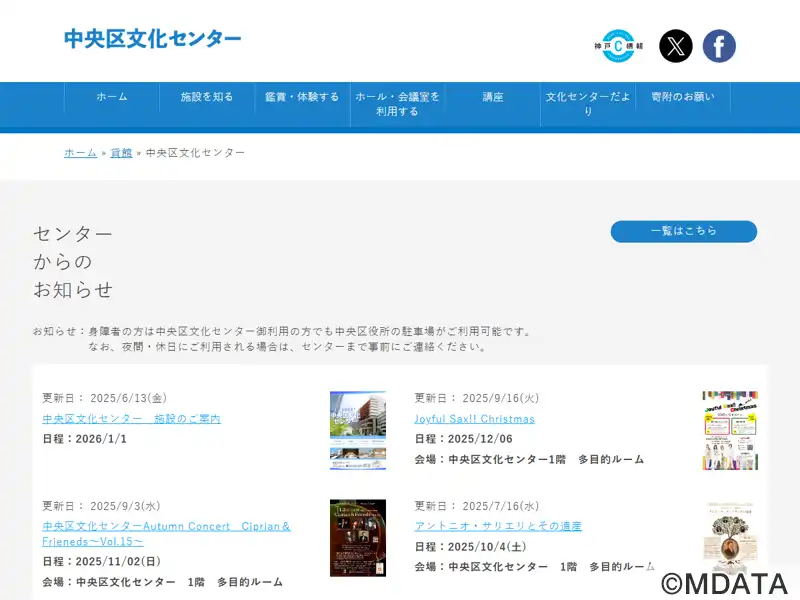Click the facility guide building thumbnail
Image resolution: width=800 pixels, height=600 pixels.
[358, 430]
